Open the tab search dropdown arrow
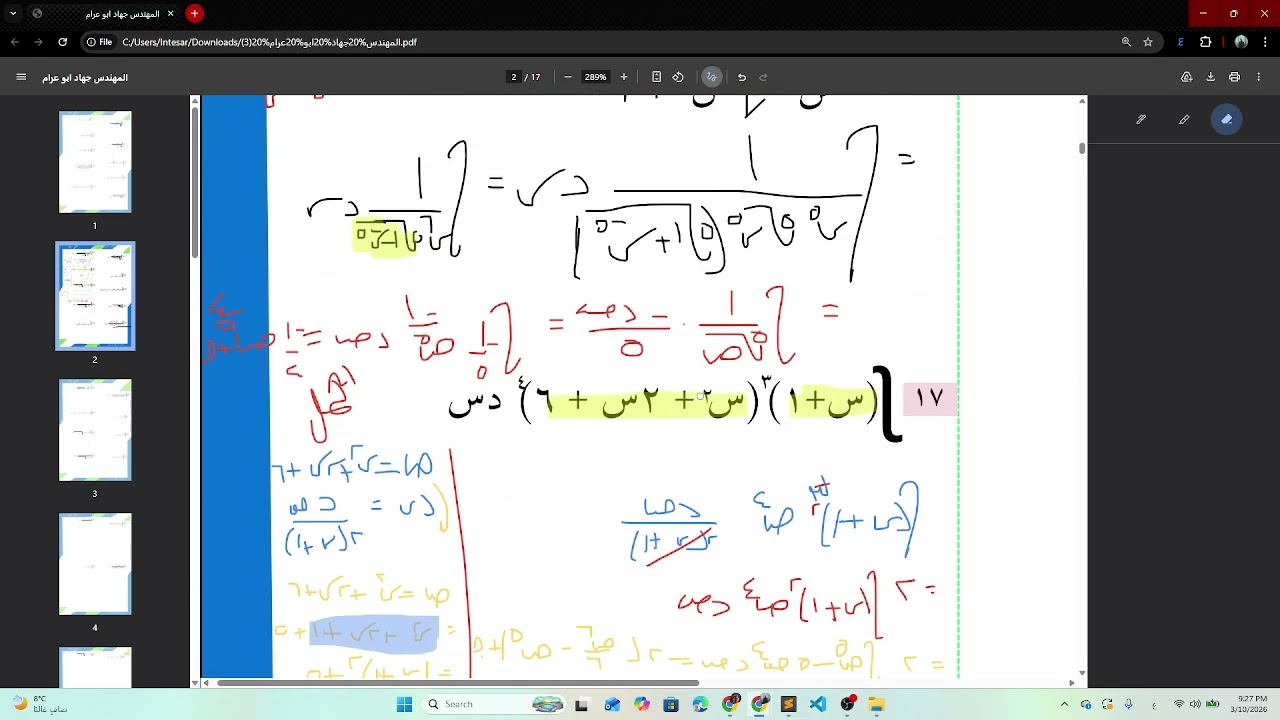Image resolution: width=1280 pixels, height=720 pixels. (13, 13)
